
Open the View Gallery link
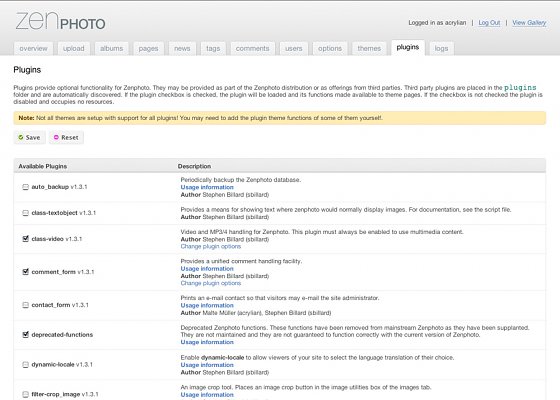pyautogui.click(x=529, y=23)
